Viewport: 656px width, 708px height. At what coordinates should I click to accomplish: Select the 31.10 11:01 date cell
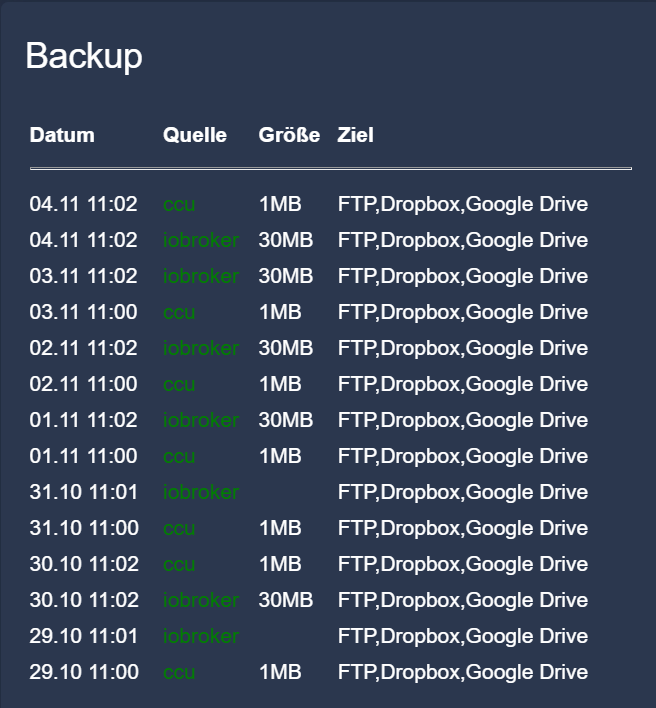pyautogui.click(x=84, y=492)
